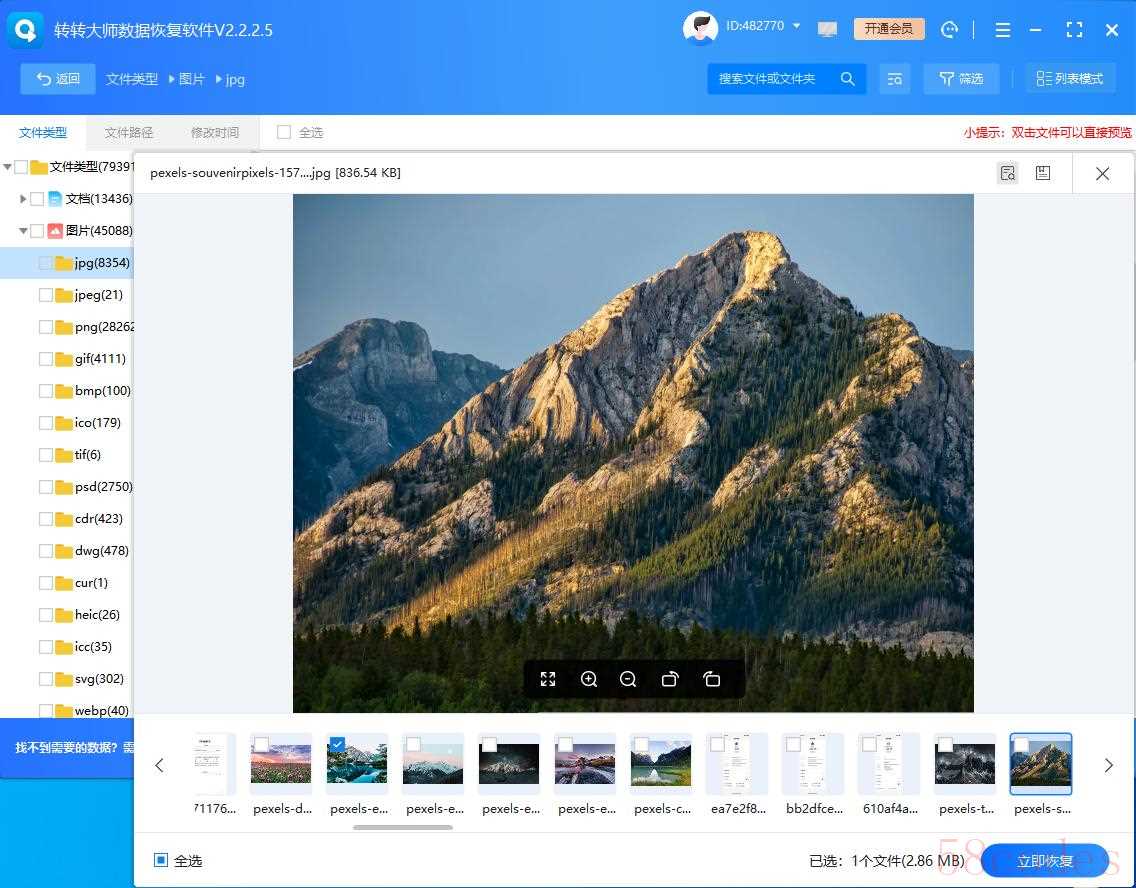Click the fullscreen icon in preview toolbar
The image size is (1136, 888).
(548, 679)
